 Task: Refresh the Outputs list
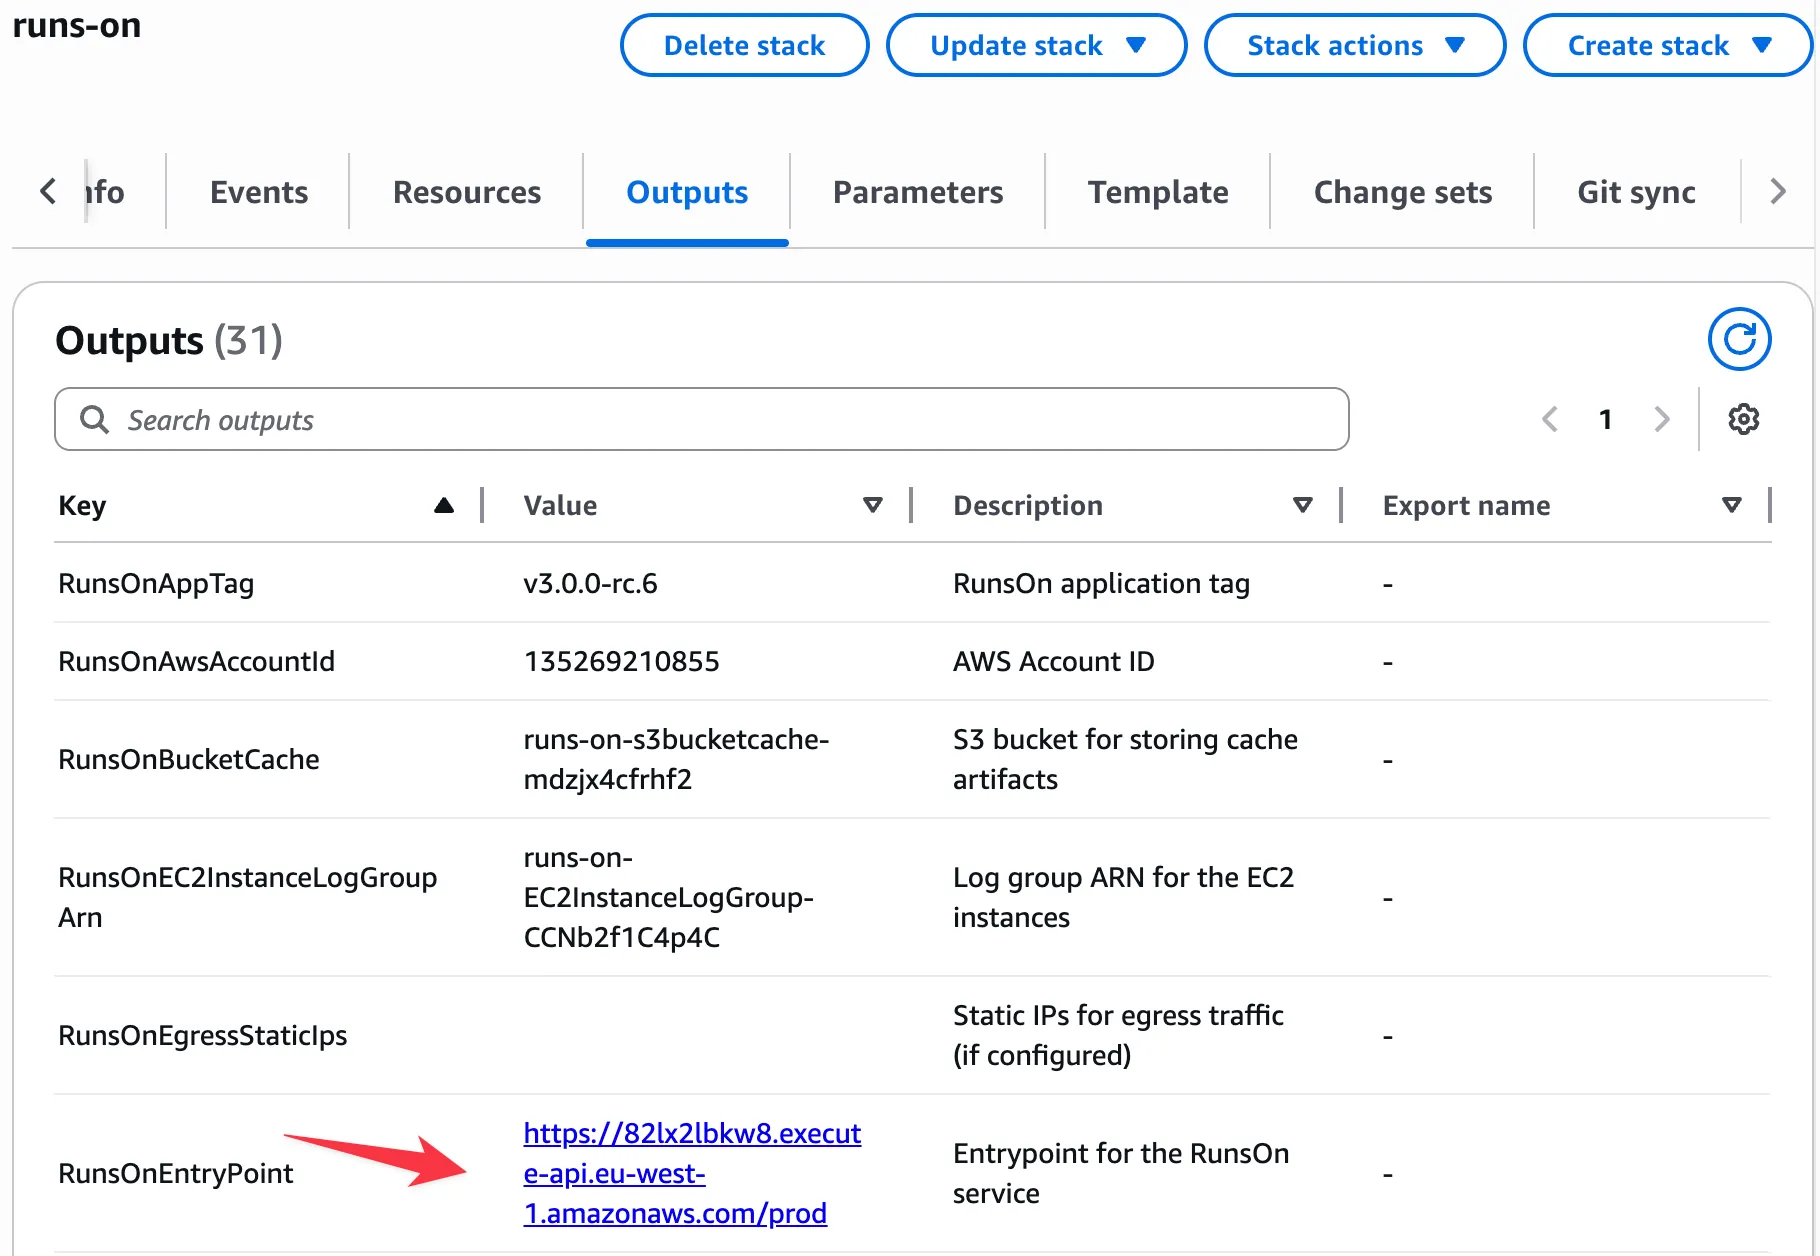pyautogui.click(x=1739, y=339)
